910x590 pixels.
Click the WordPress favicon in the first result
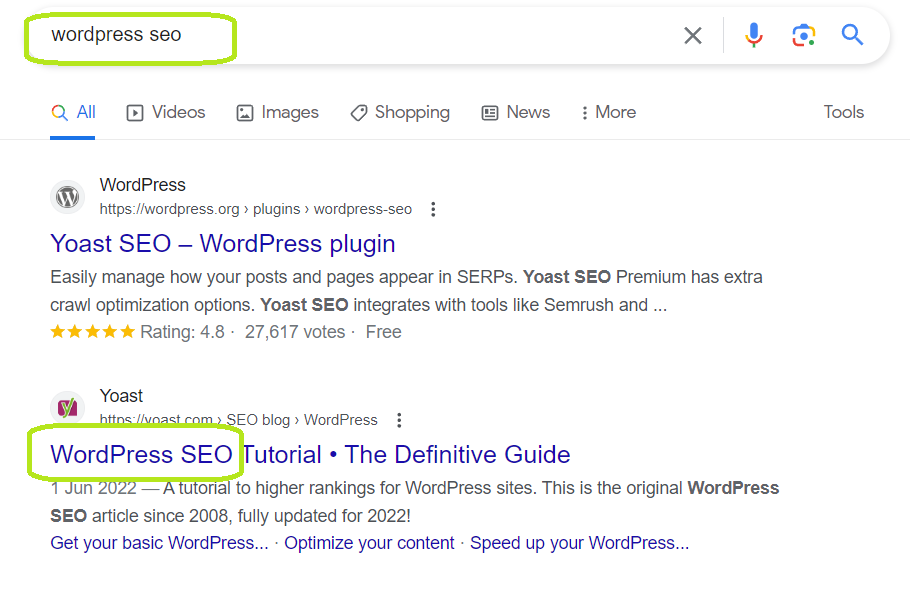coord(67,197)
